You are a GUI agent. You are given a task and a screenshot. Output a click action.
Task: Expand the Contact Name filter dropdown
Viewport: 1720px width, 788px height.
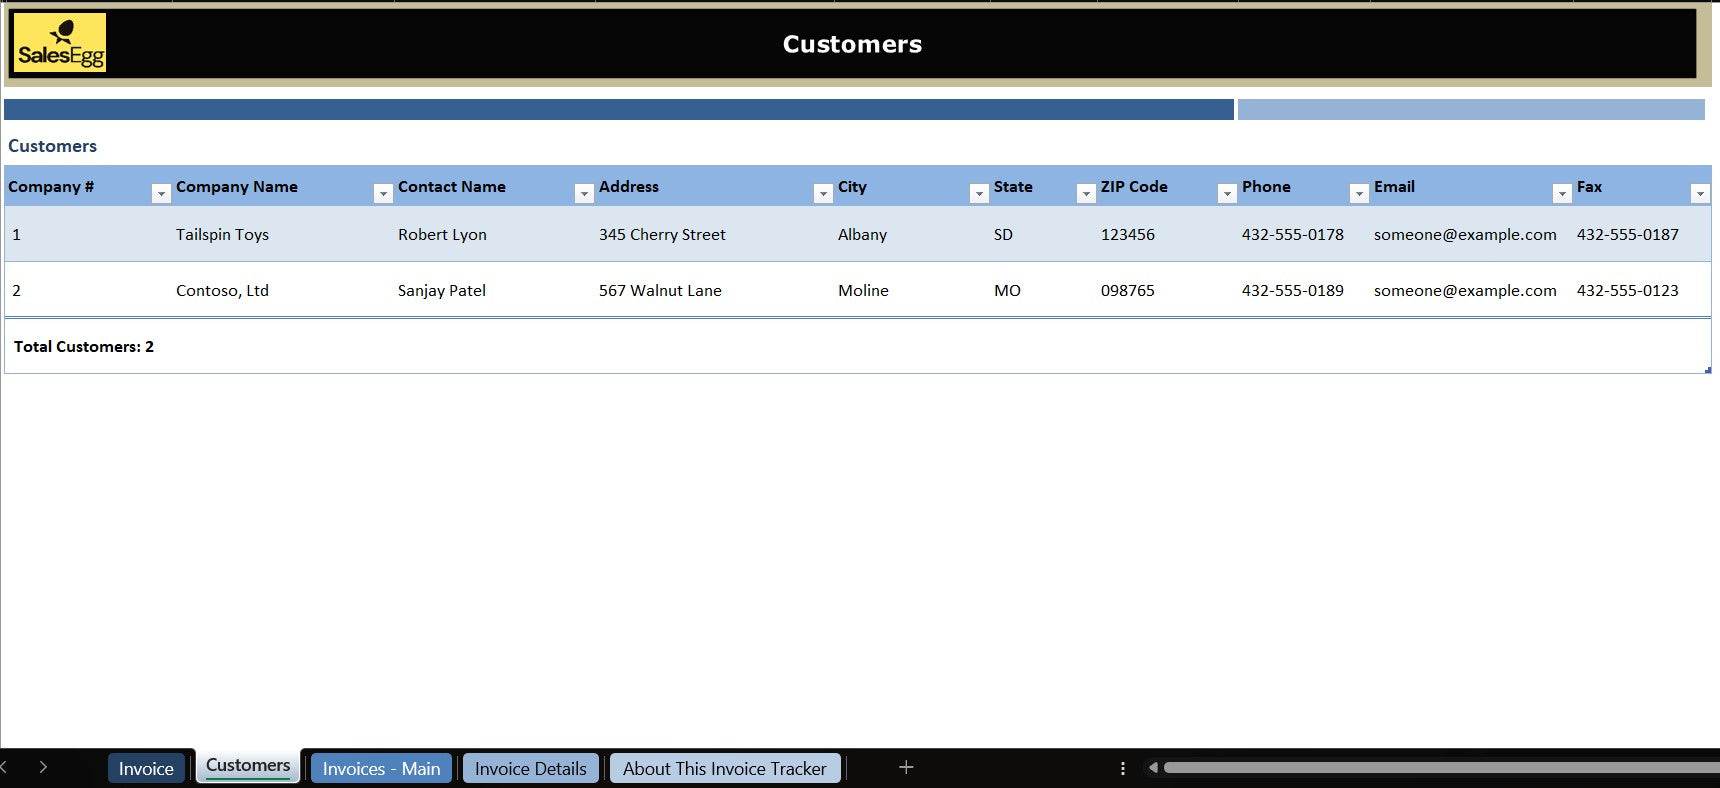click(x=584, y=194)
